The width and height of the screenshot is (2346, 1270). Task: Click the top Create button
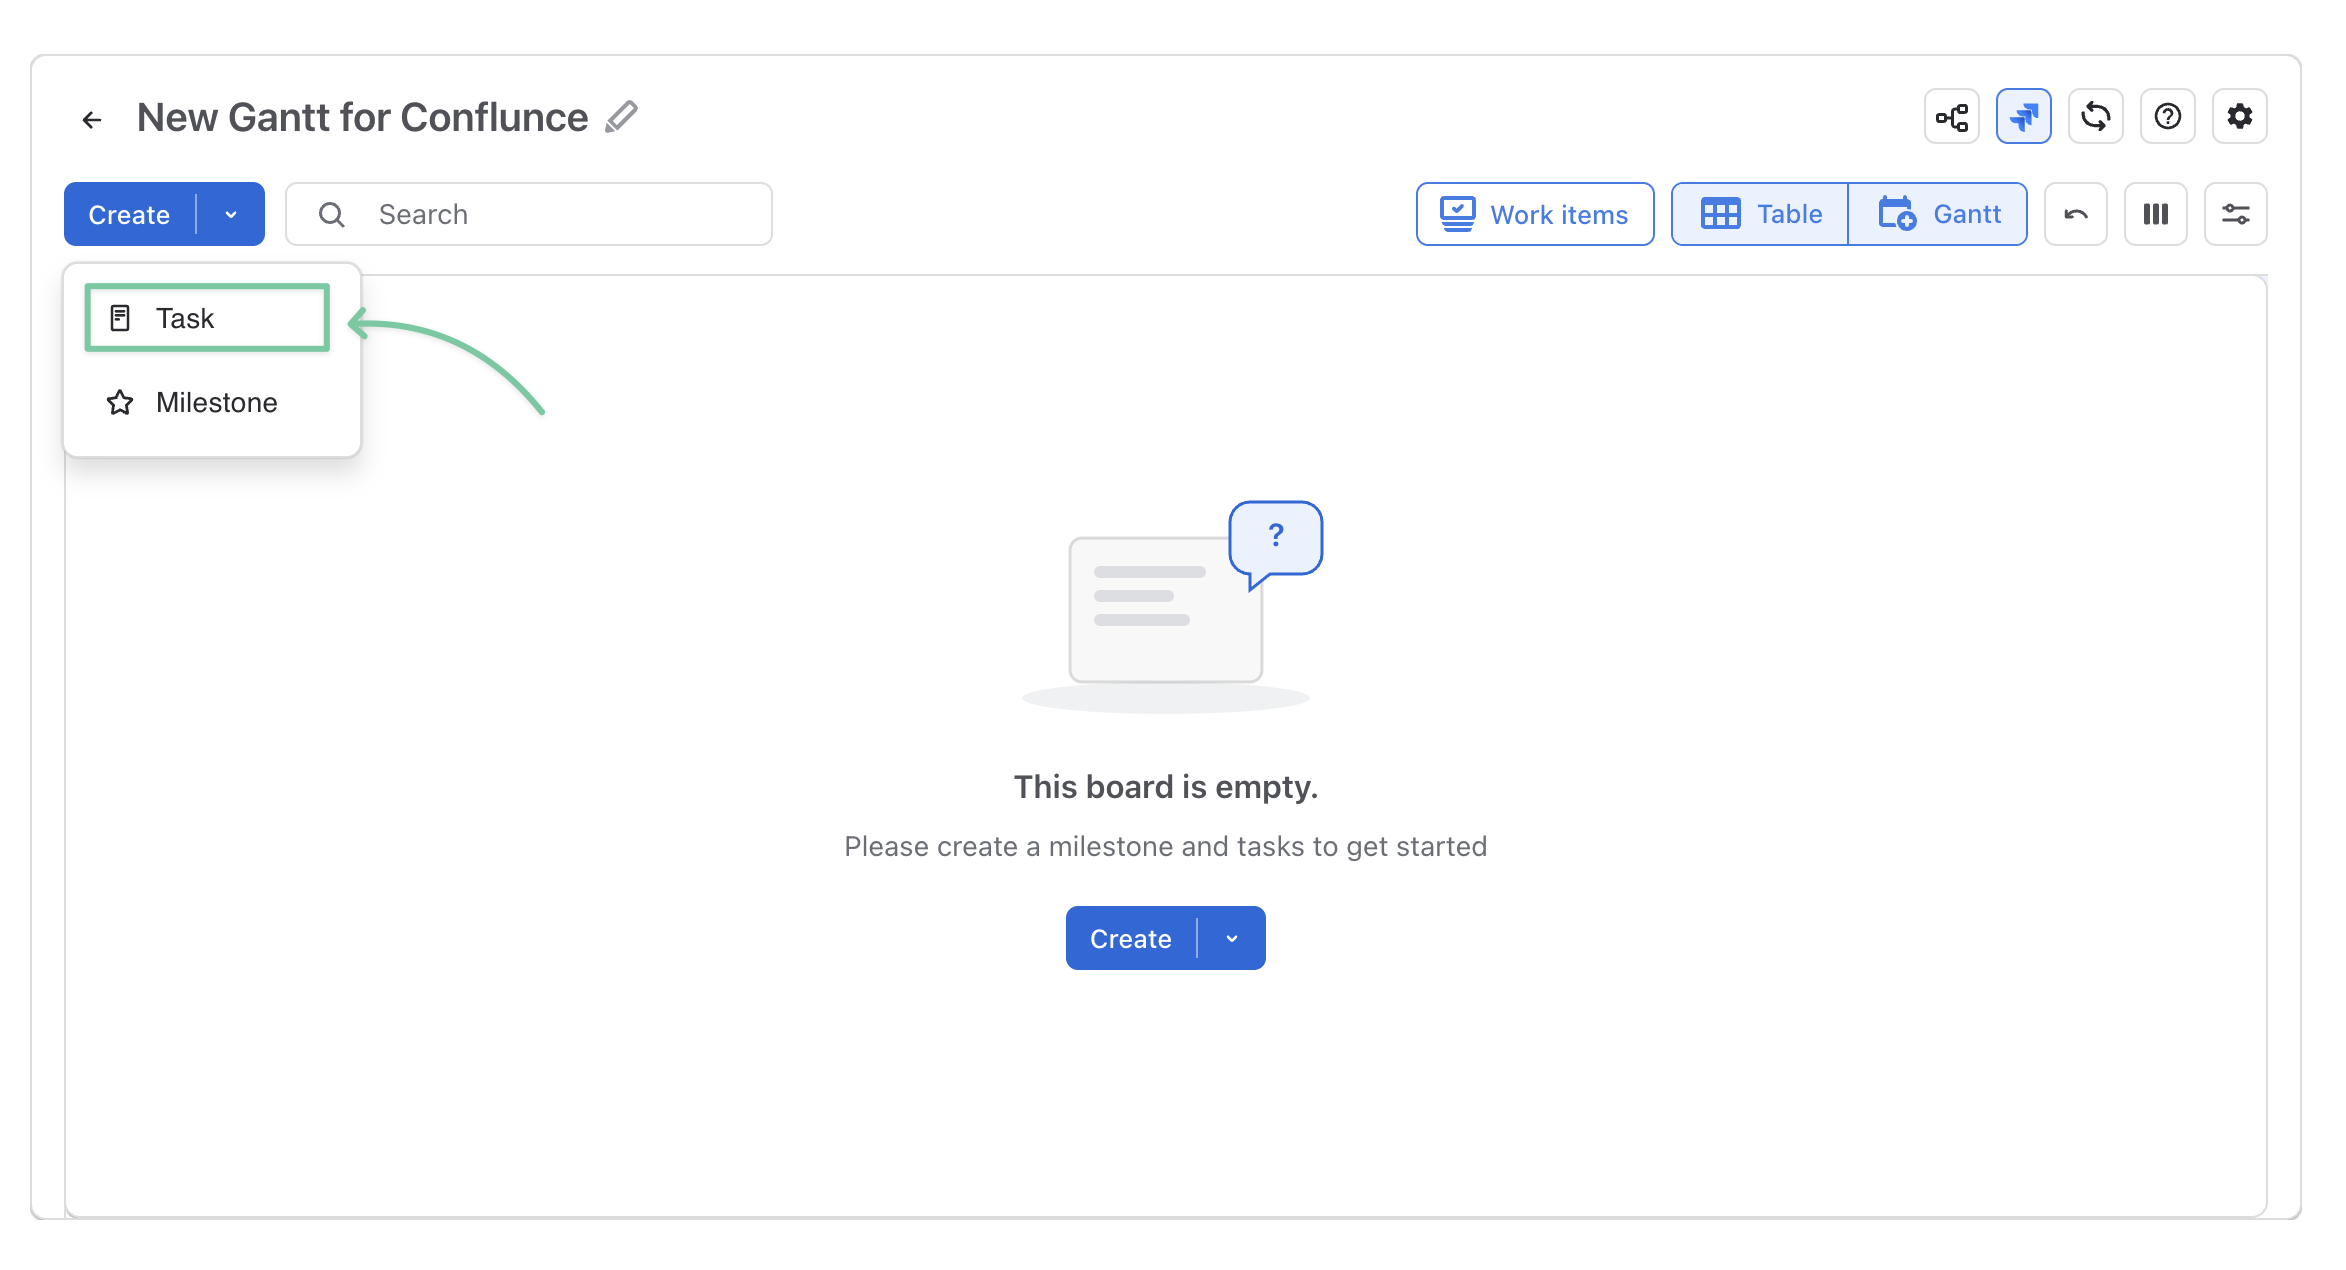point(130,214)
